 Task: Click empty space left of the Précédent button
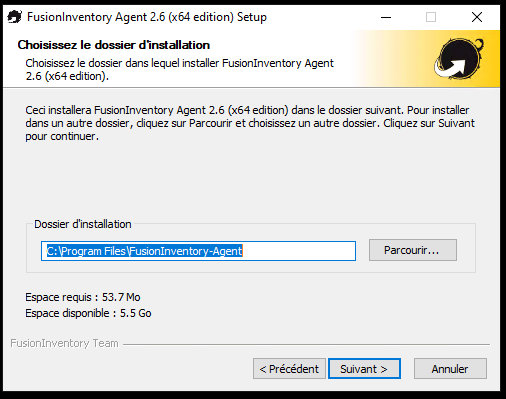130,369
